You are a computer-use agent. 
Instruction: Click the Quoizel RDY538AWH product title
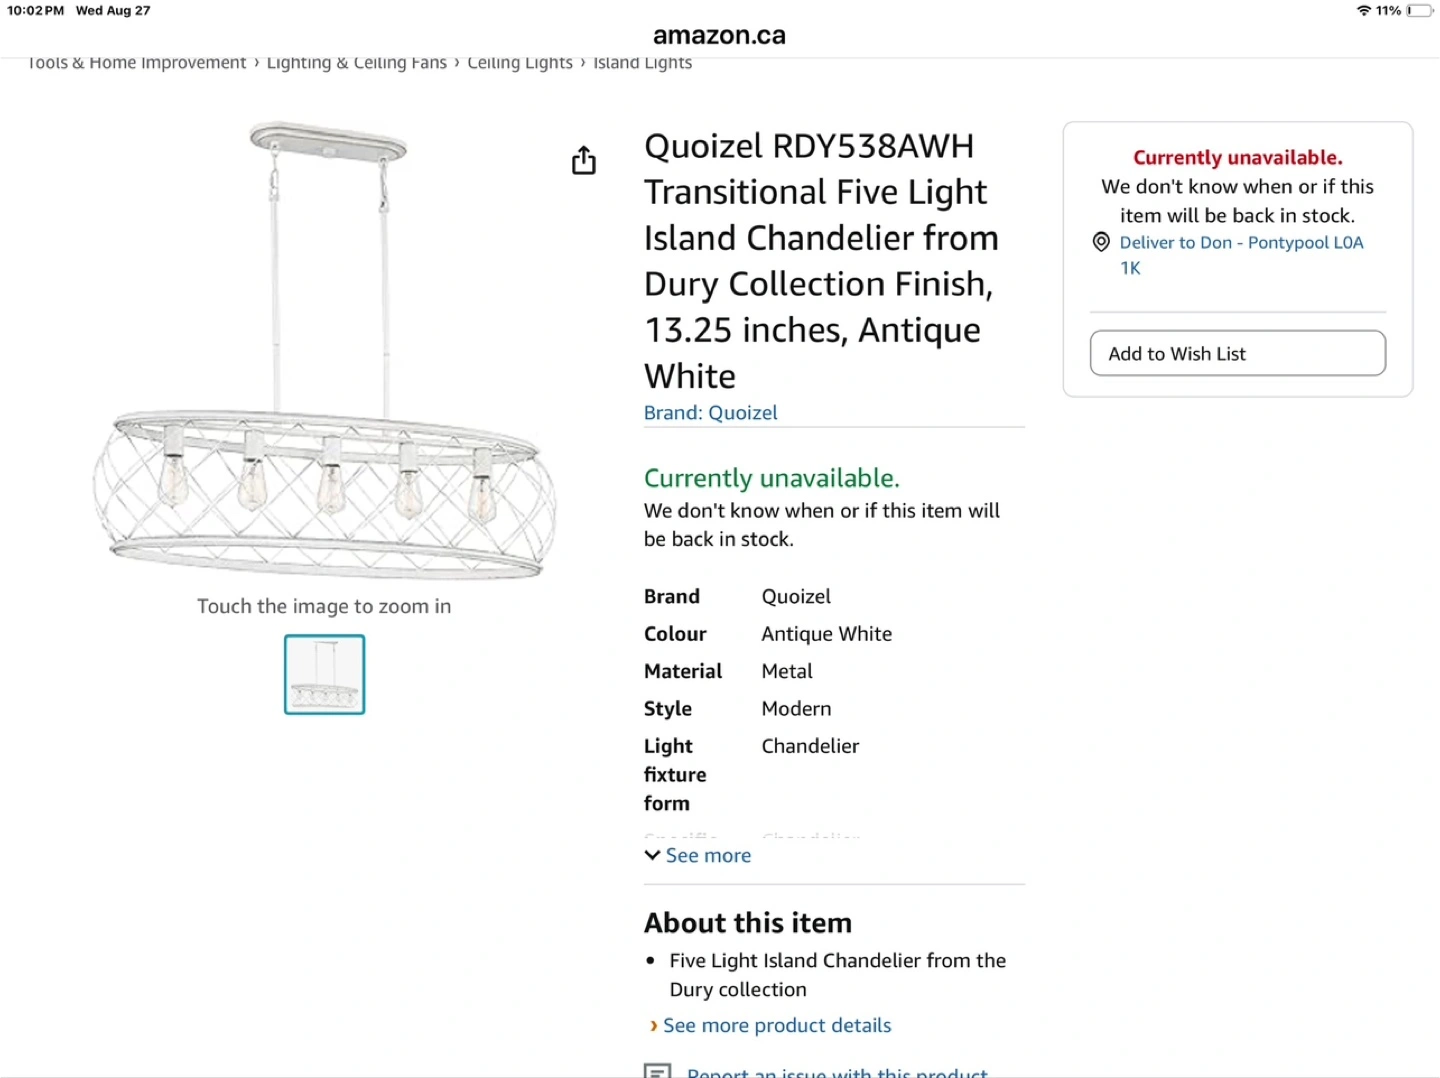(820, 260)
